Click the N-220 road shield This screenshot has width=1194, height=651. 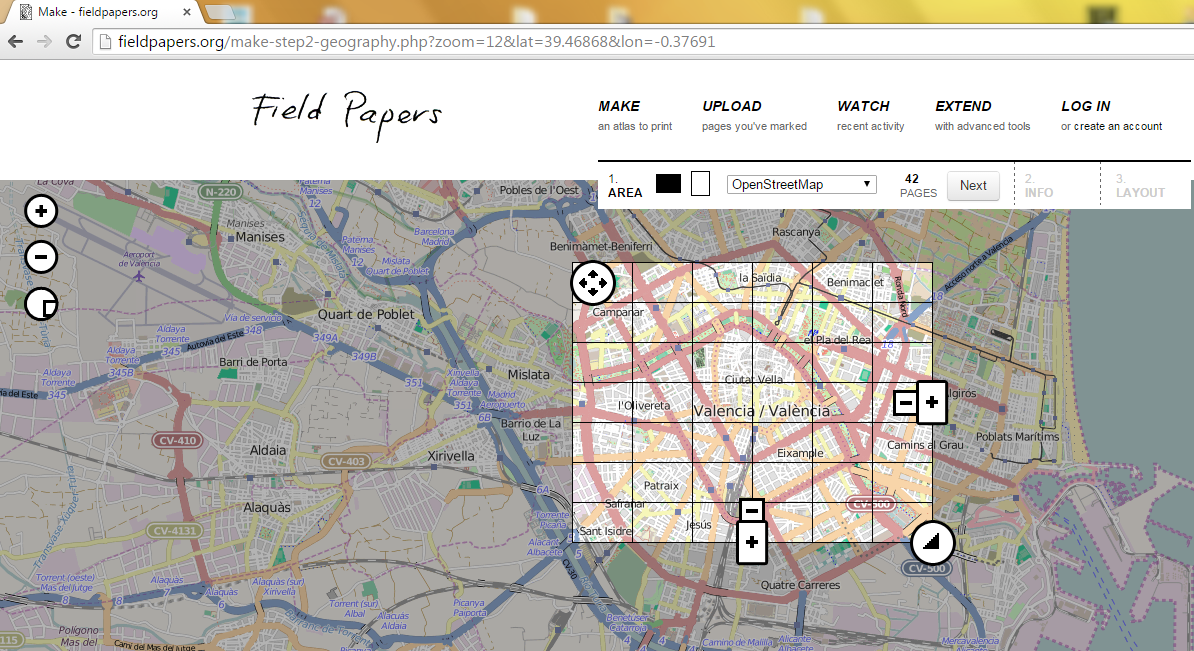222,192
